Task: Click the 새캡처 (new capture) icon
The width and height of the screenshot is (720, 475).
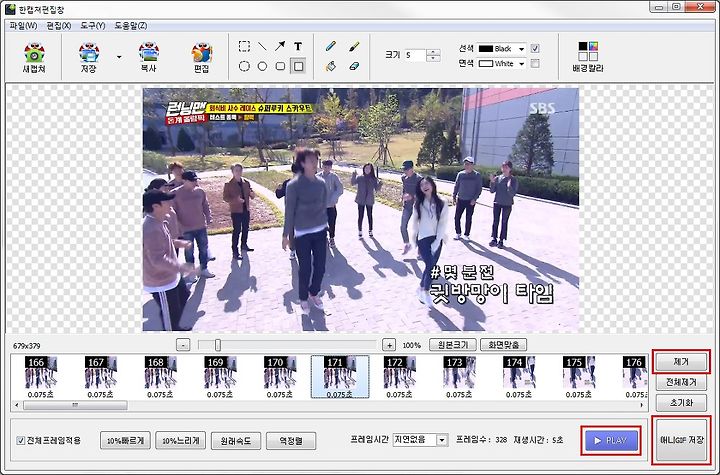Action: [34, 57]
